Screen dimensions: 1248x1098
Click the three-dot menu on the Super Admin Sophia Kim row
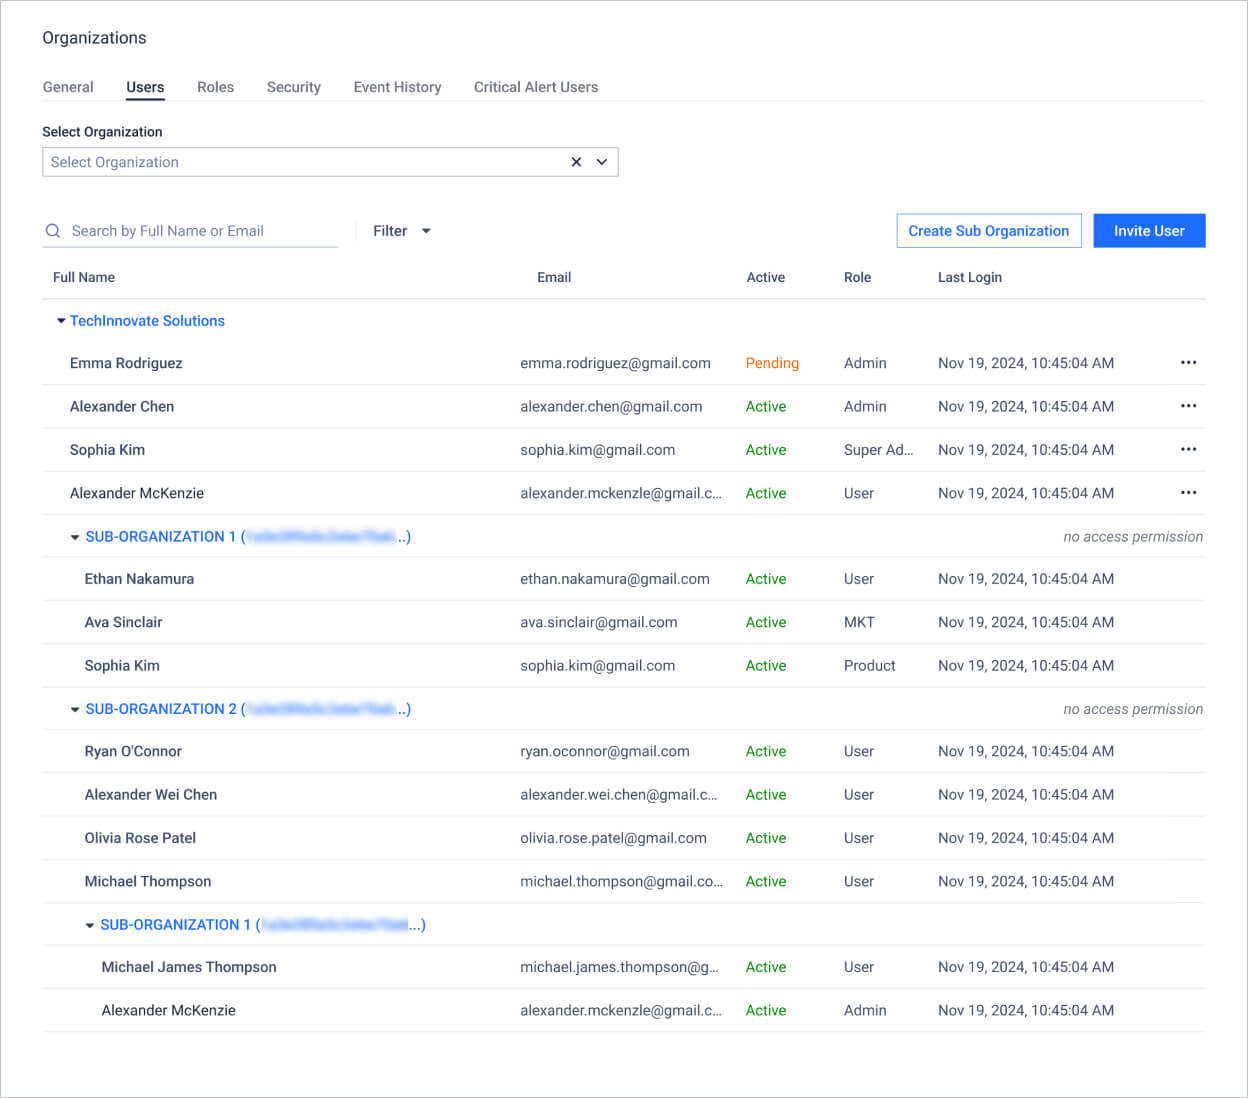pyautogui.click(x=1188, y=450)
